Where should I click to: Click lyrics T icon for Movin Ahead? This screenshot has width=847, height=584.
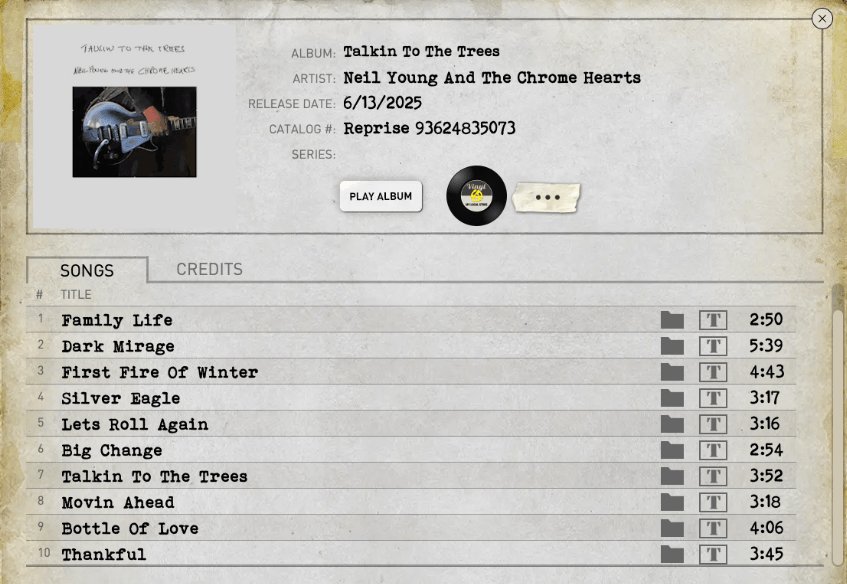(713, 502)
